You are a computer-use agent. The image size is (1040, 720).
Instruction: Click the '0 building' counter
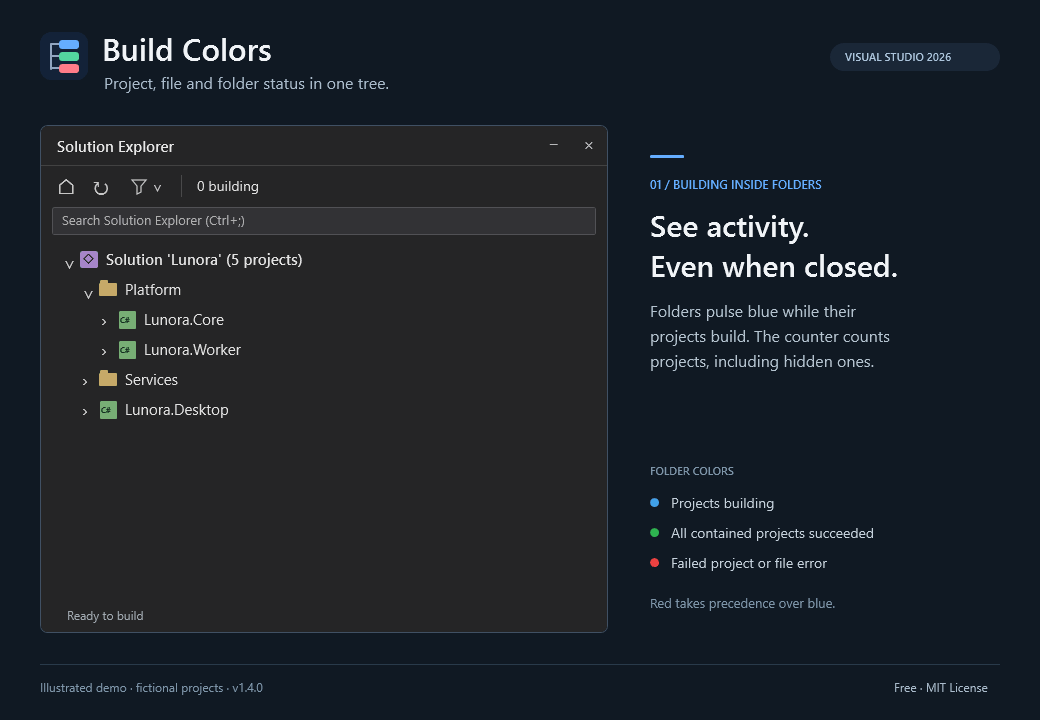228,186
